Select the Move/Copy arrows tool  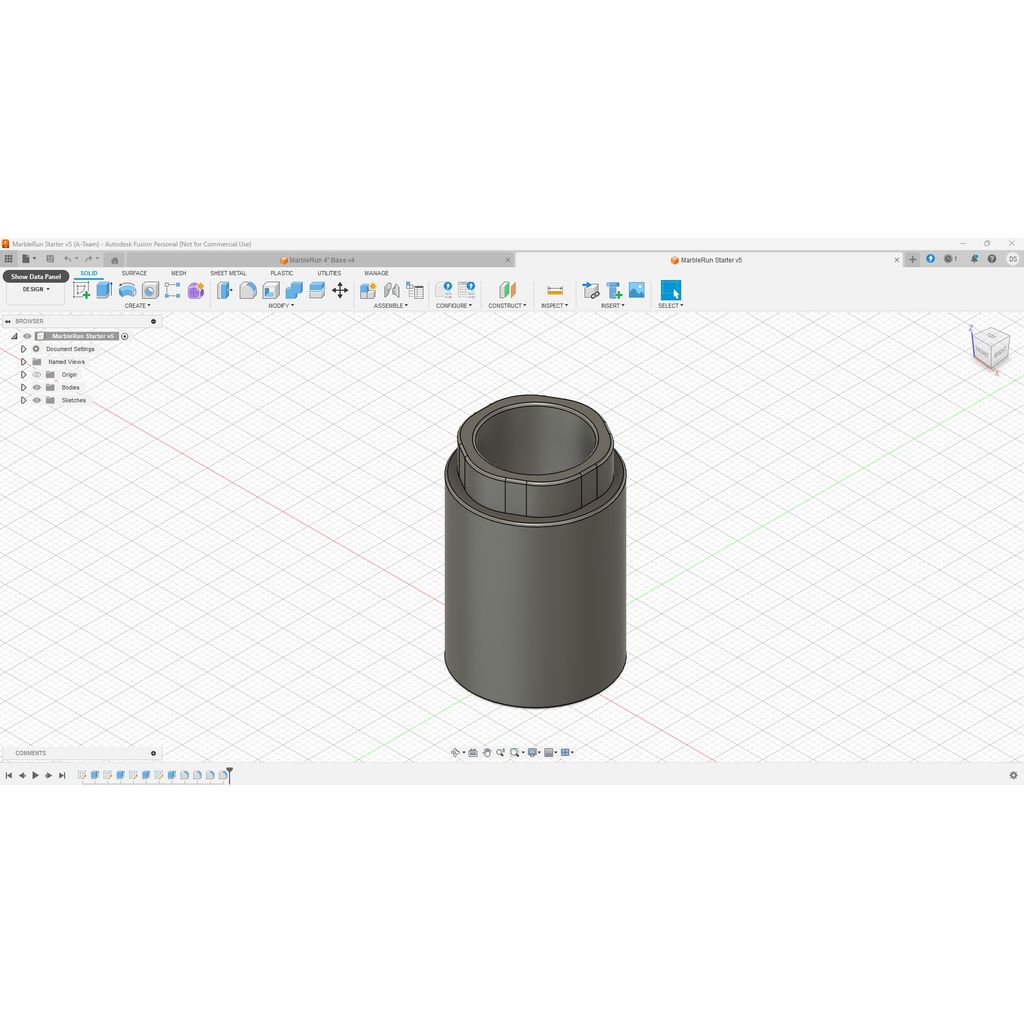pos(340,291)
